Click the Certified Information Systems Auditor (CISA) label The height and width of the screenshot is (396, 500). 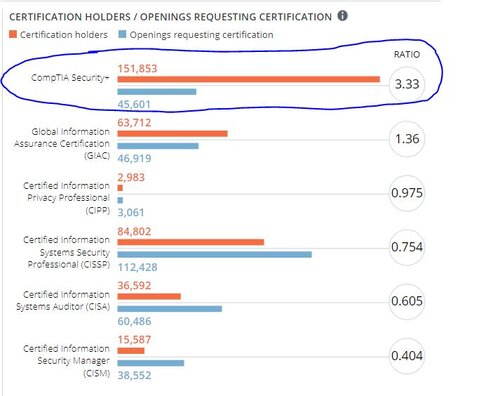63,301
